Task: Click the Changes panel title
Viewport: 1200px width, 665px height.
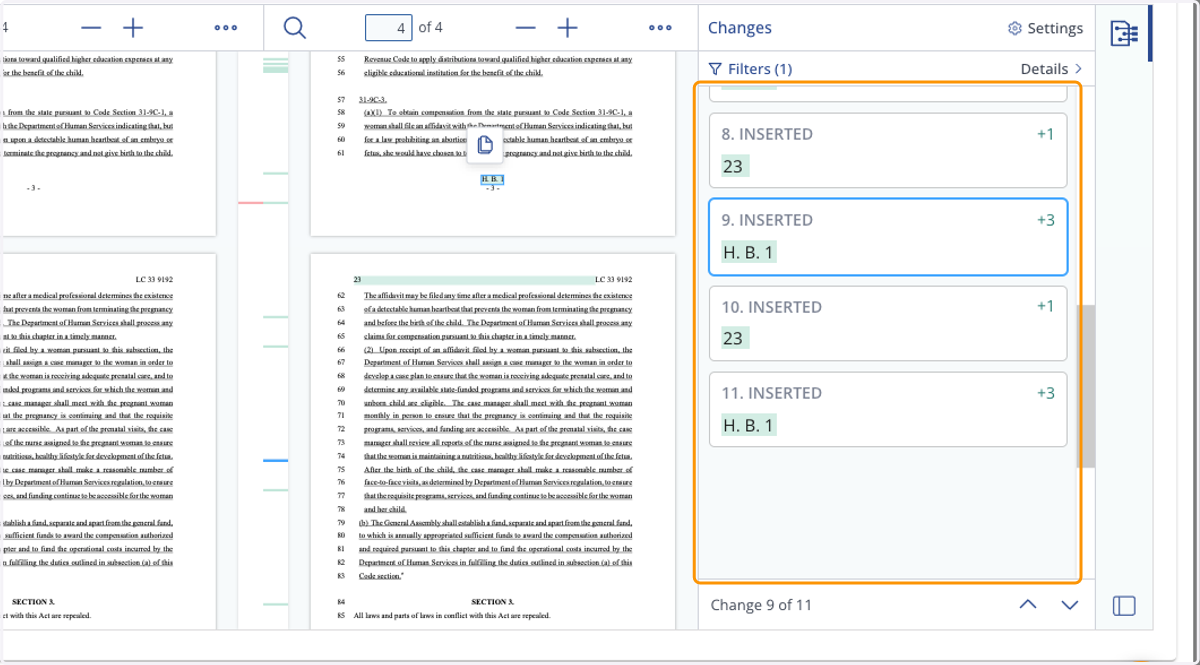Action: [x=739, y=28]
